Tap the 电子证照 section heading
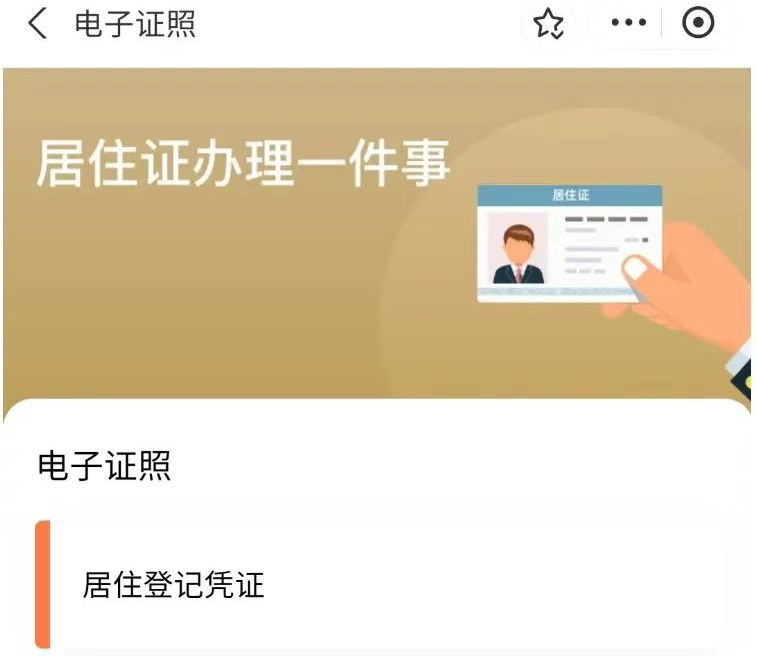The height and width of the screenshot is (656, 757). click(104, 466)
